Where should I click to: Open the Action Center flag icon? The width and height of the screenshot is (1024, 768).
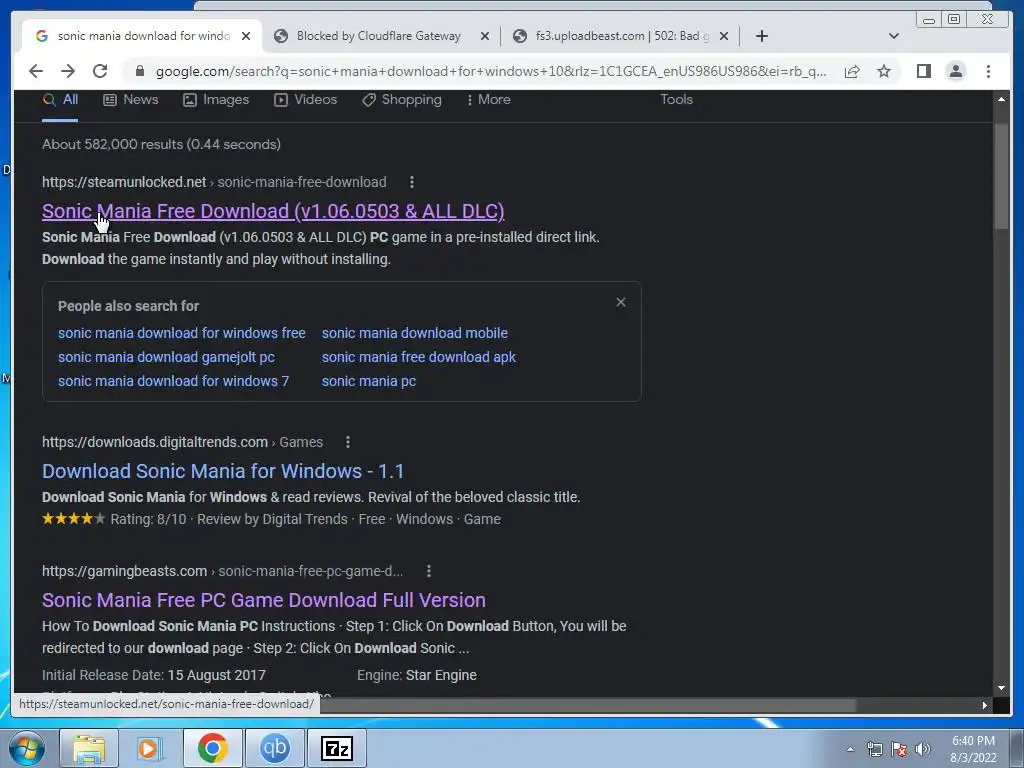899,749
